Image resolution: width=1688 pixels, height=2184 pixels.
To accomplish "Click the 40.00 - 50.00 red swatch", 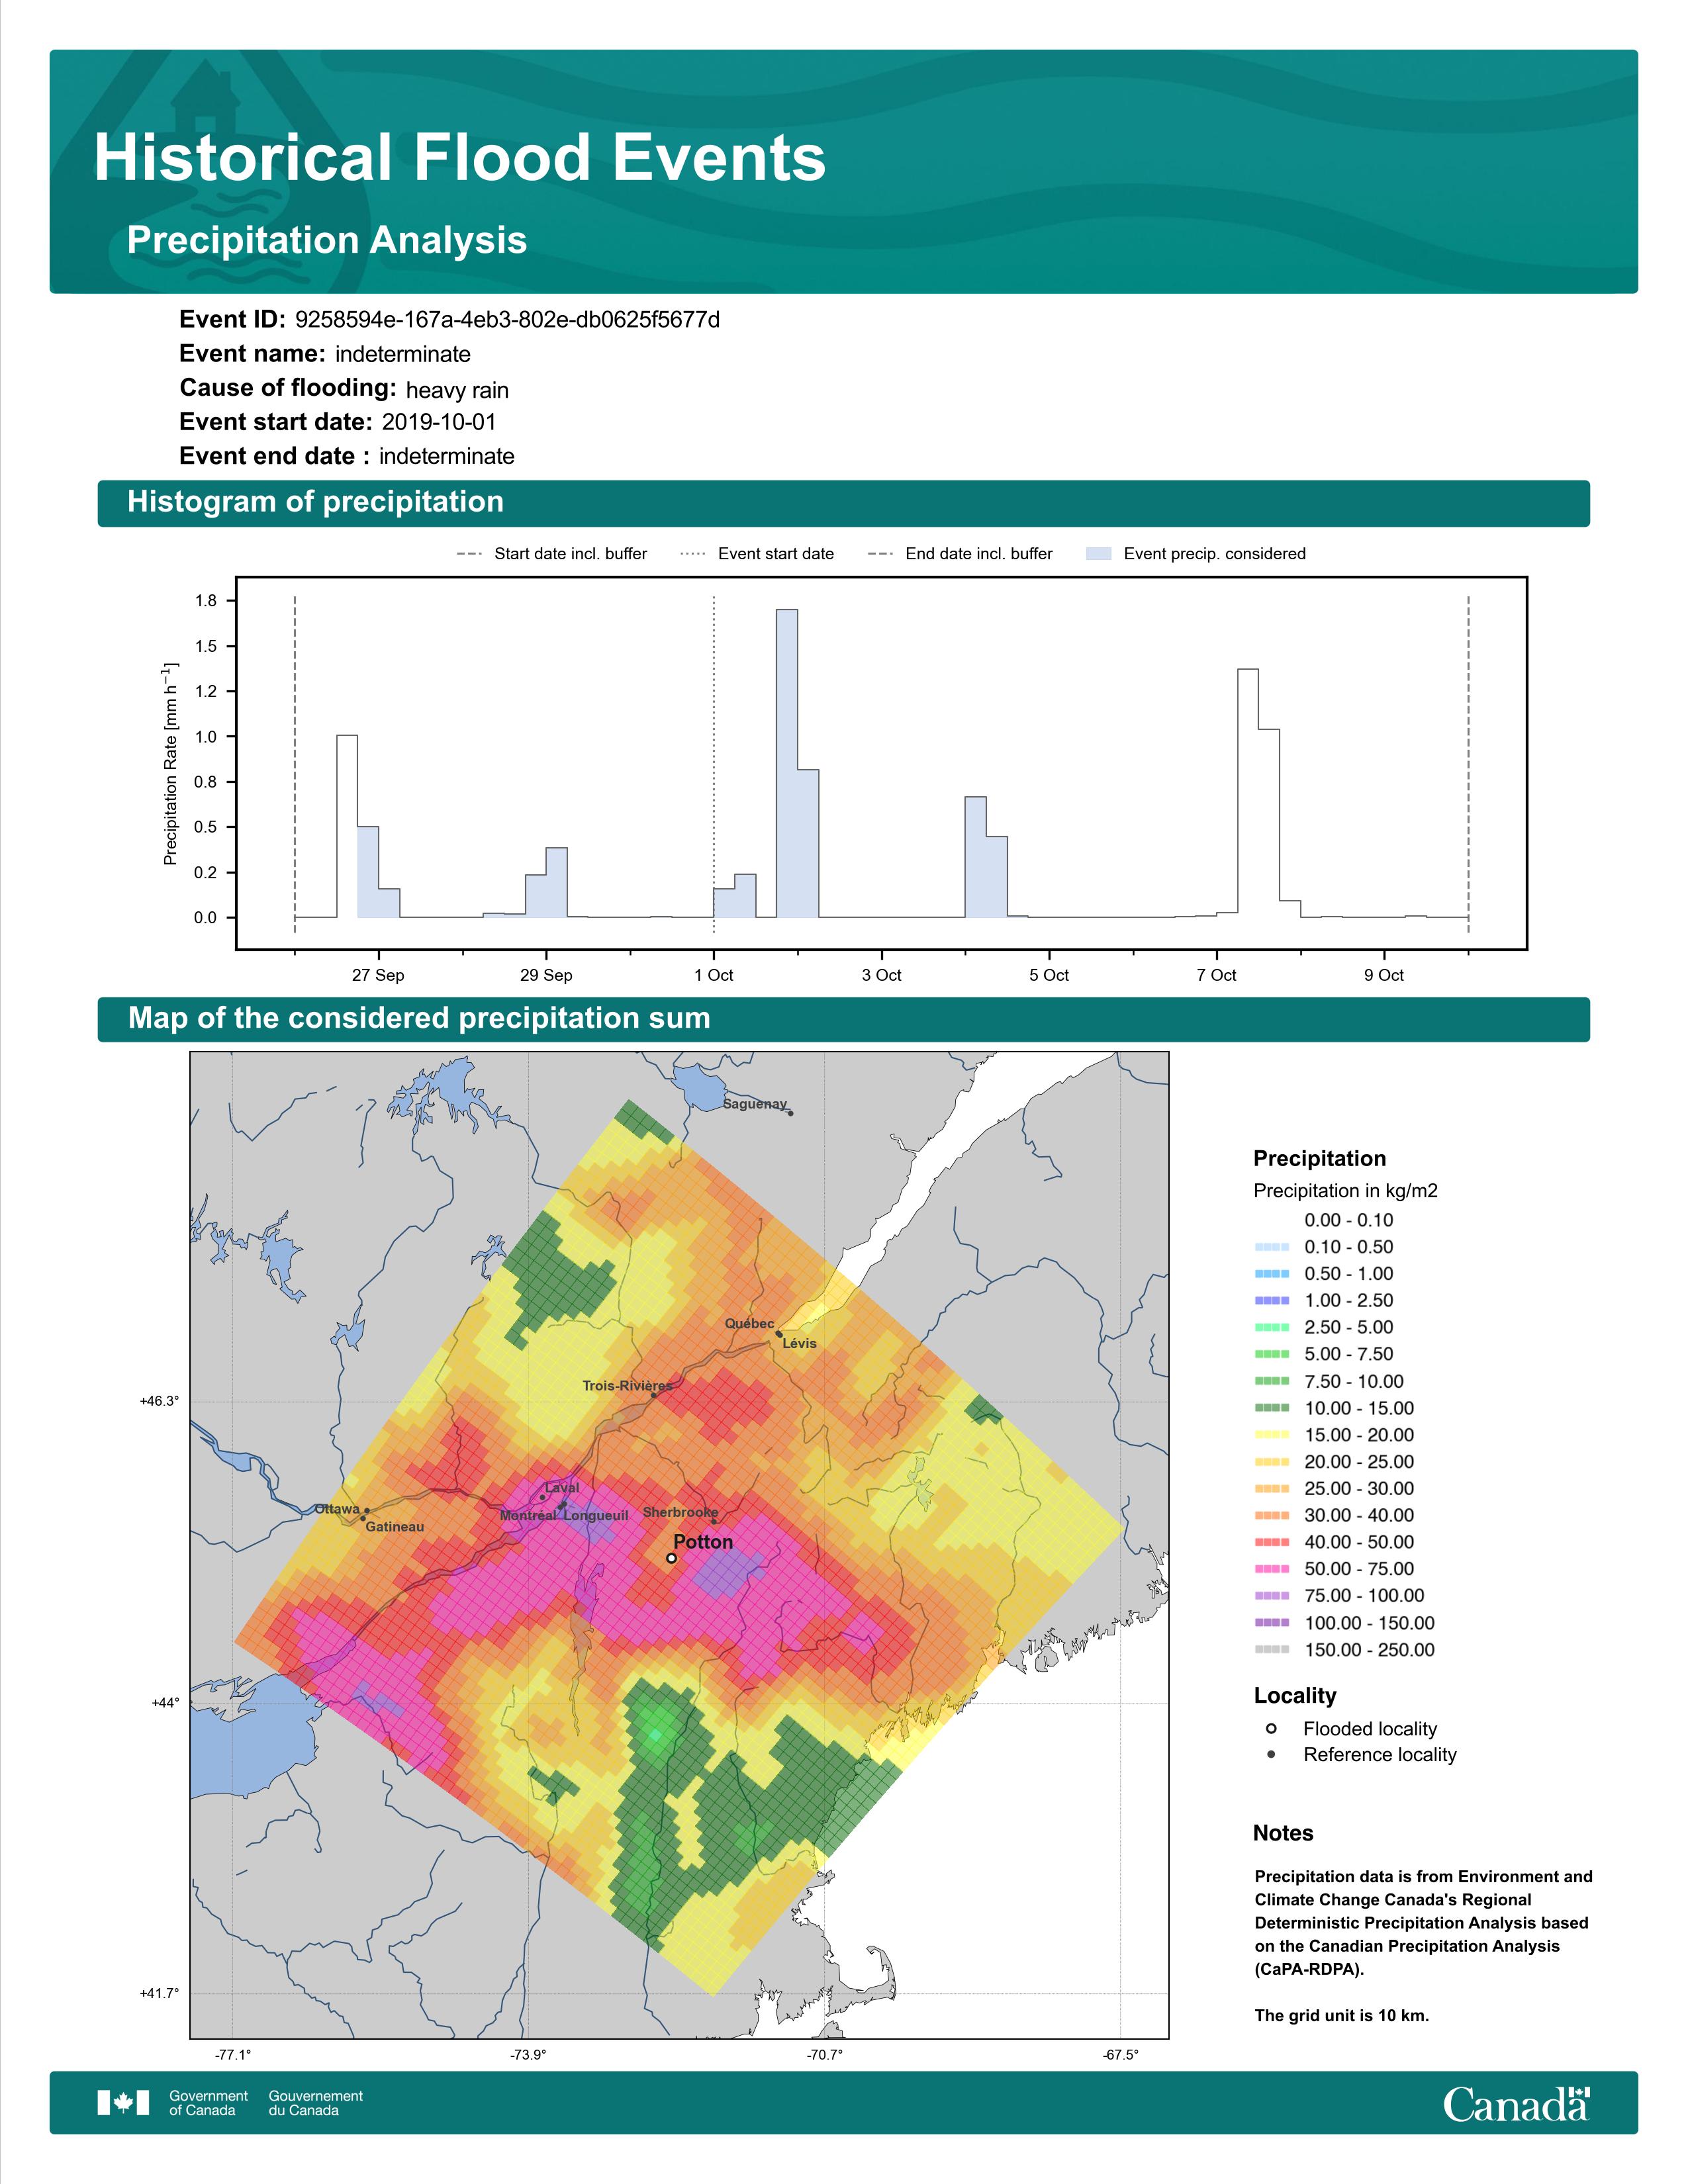I will tap(1272, 1542).
